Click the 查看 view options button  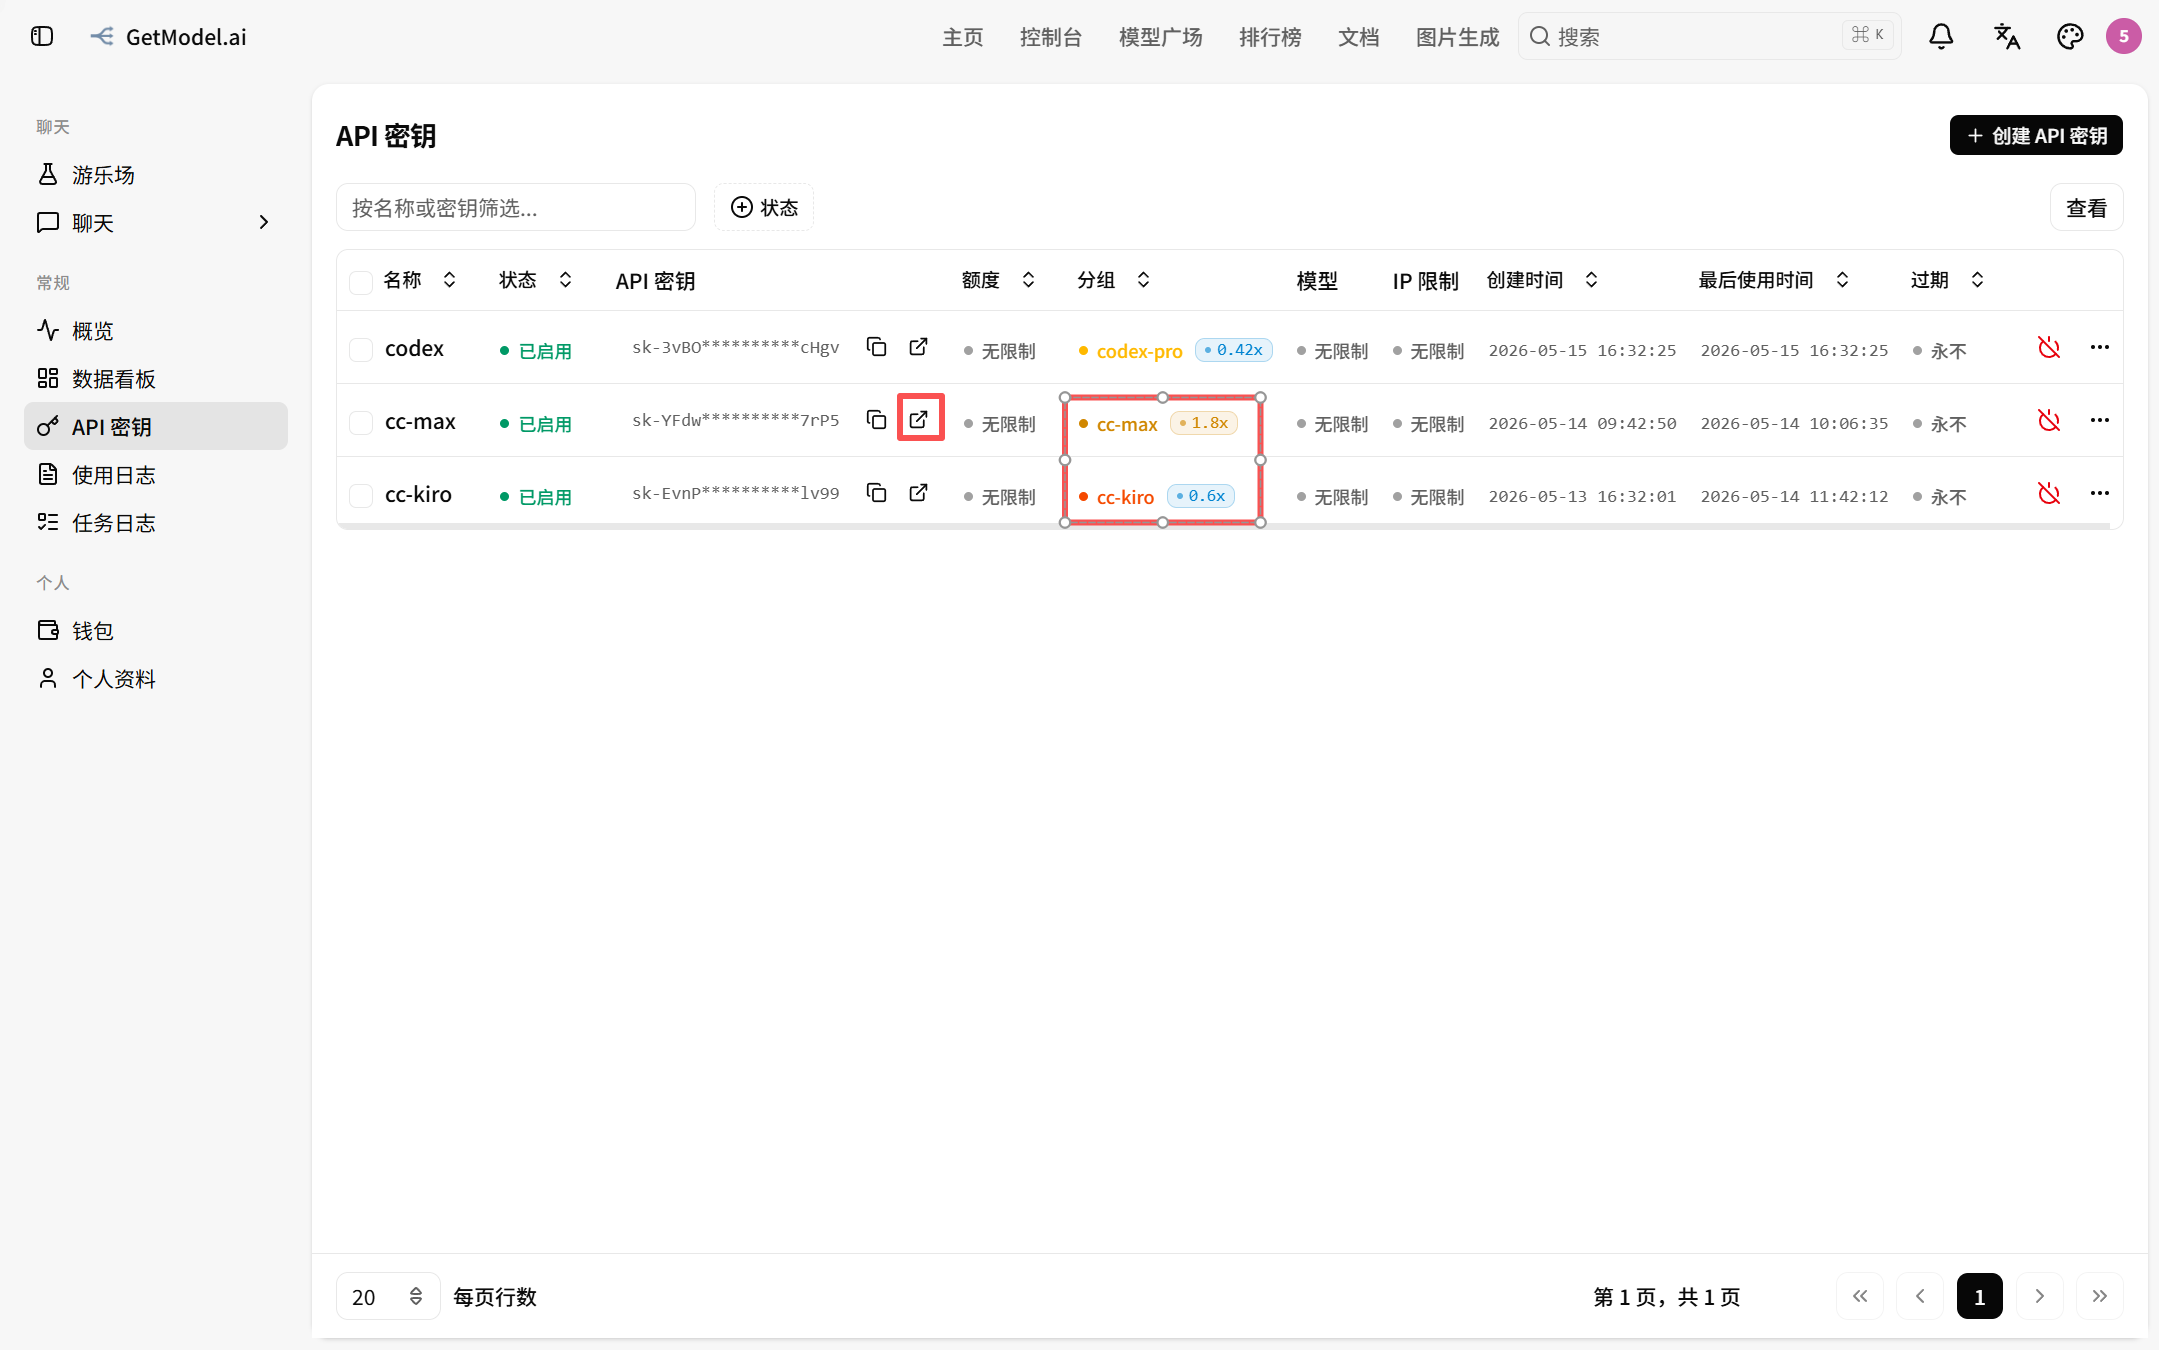point(2086,207)
